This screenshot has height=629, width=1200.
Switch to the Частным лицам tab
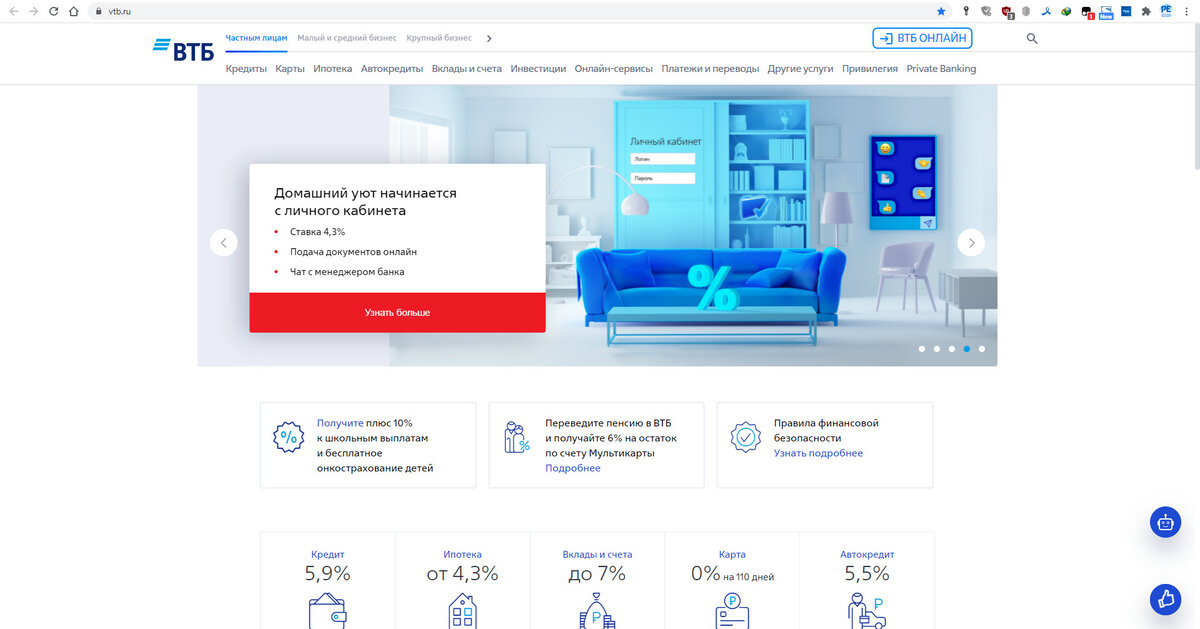click(x=256, y=38)
